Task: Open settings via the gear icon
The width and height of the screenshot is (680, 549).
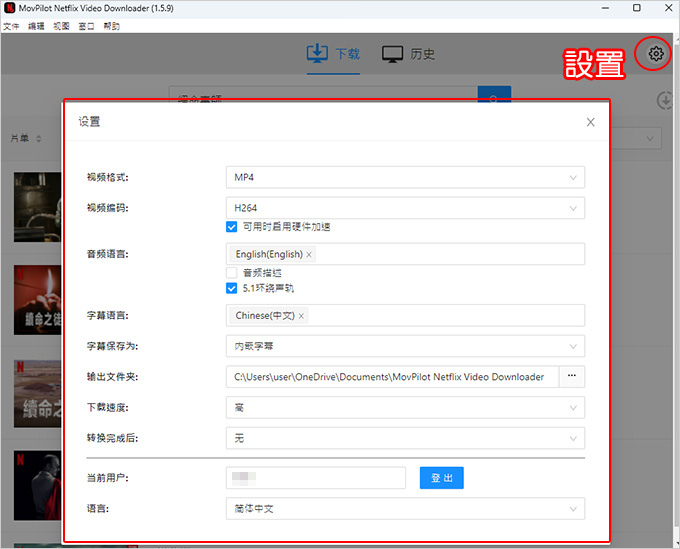Action: (655, 54)
